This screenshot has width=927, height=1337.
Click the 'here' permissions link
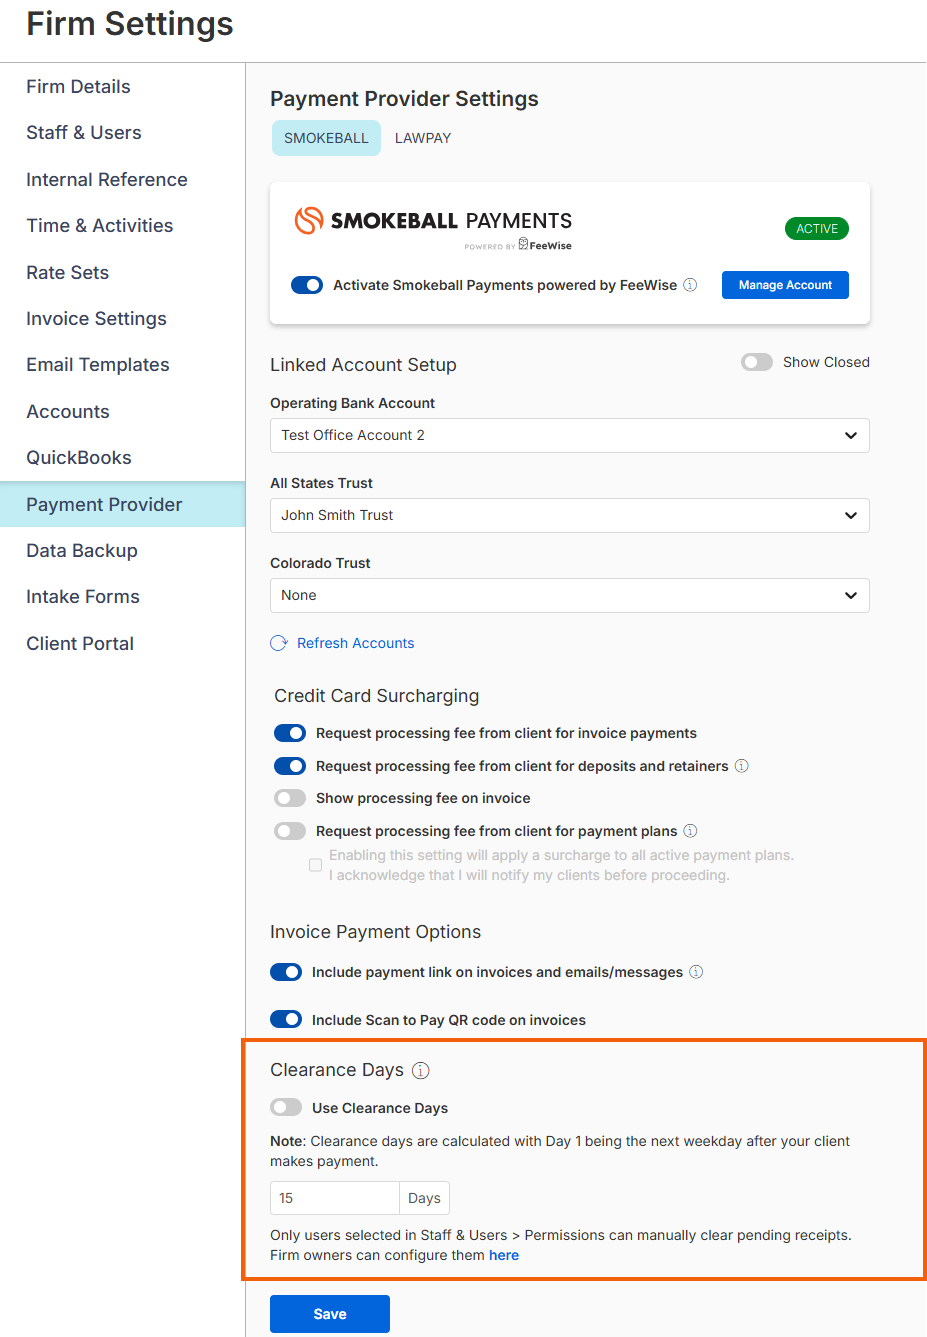(x=504, y=1255)
